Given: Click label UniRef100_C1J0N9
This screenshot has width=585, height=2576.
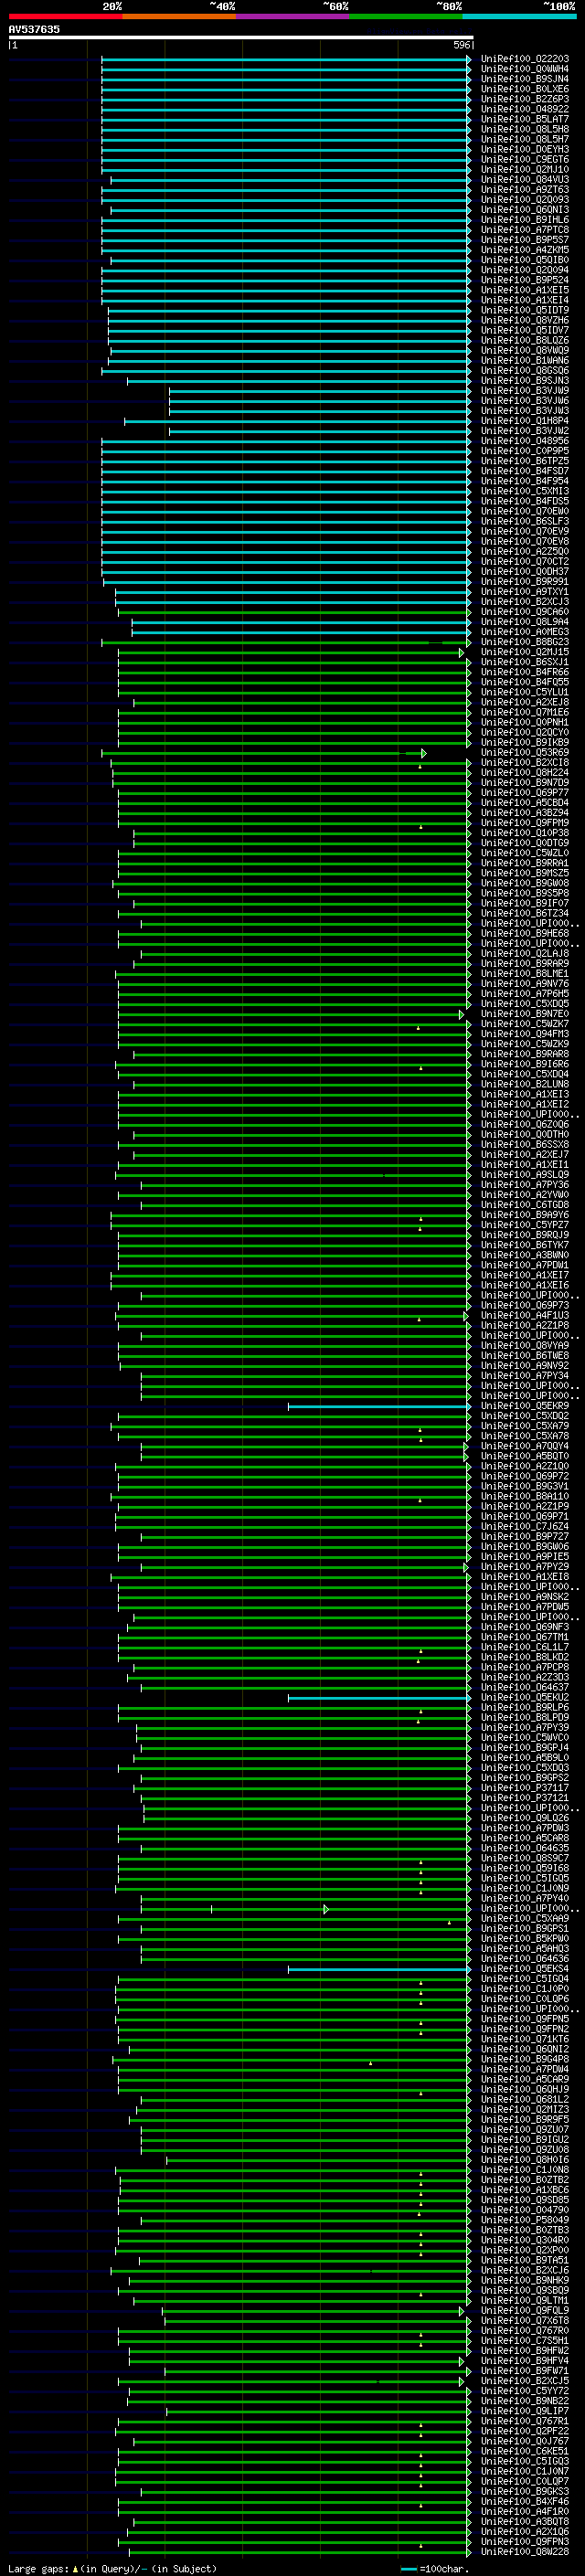Looking at the screenshot, I should click(x=524, y=1889).
